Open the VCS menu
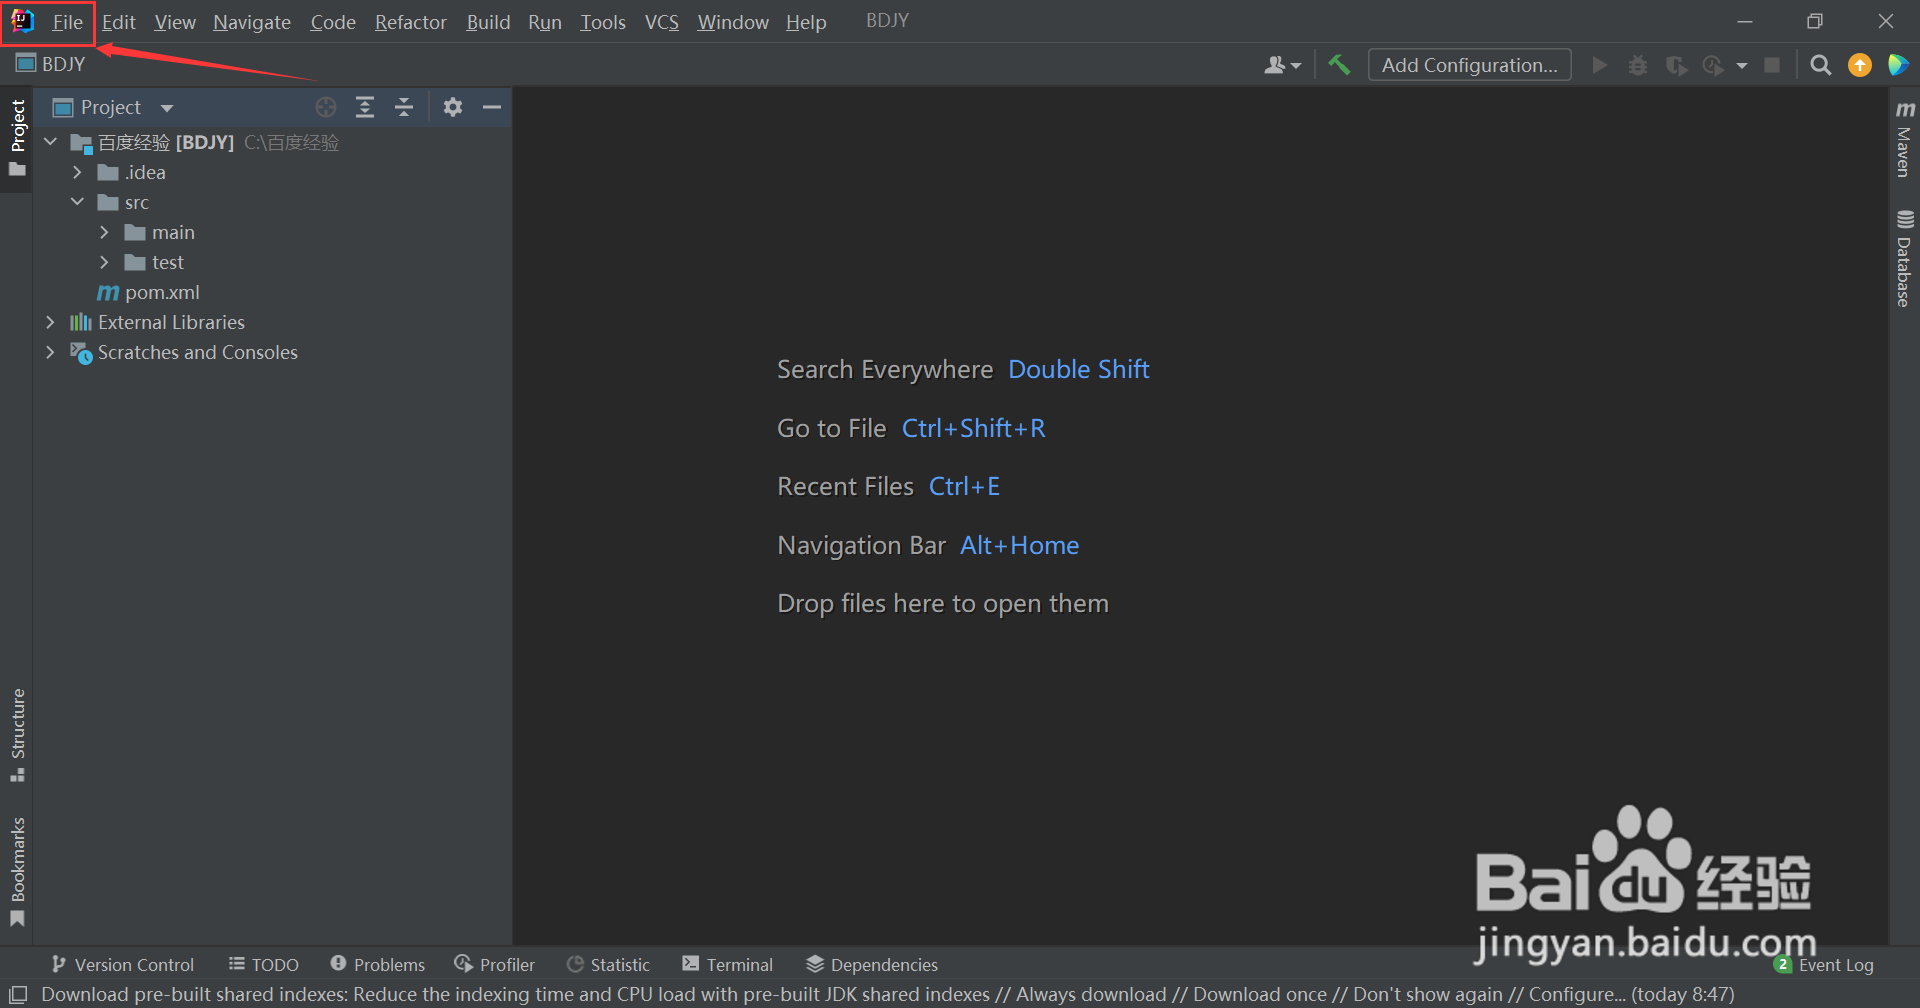The image size is (1920, 1008). (x=661, y=22)
